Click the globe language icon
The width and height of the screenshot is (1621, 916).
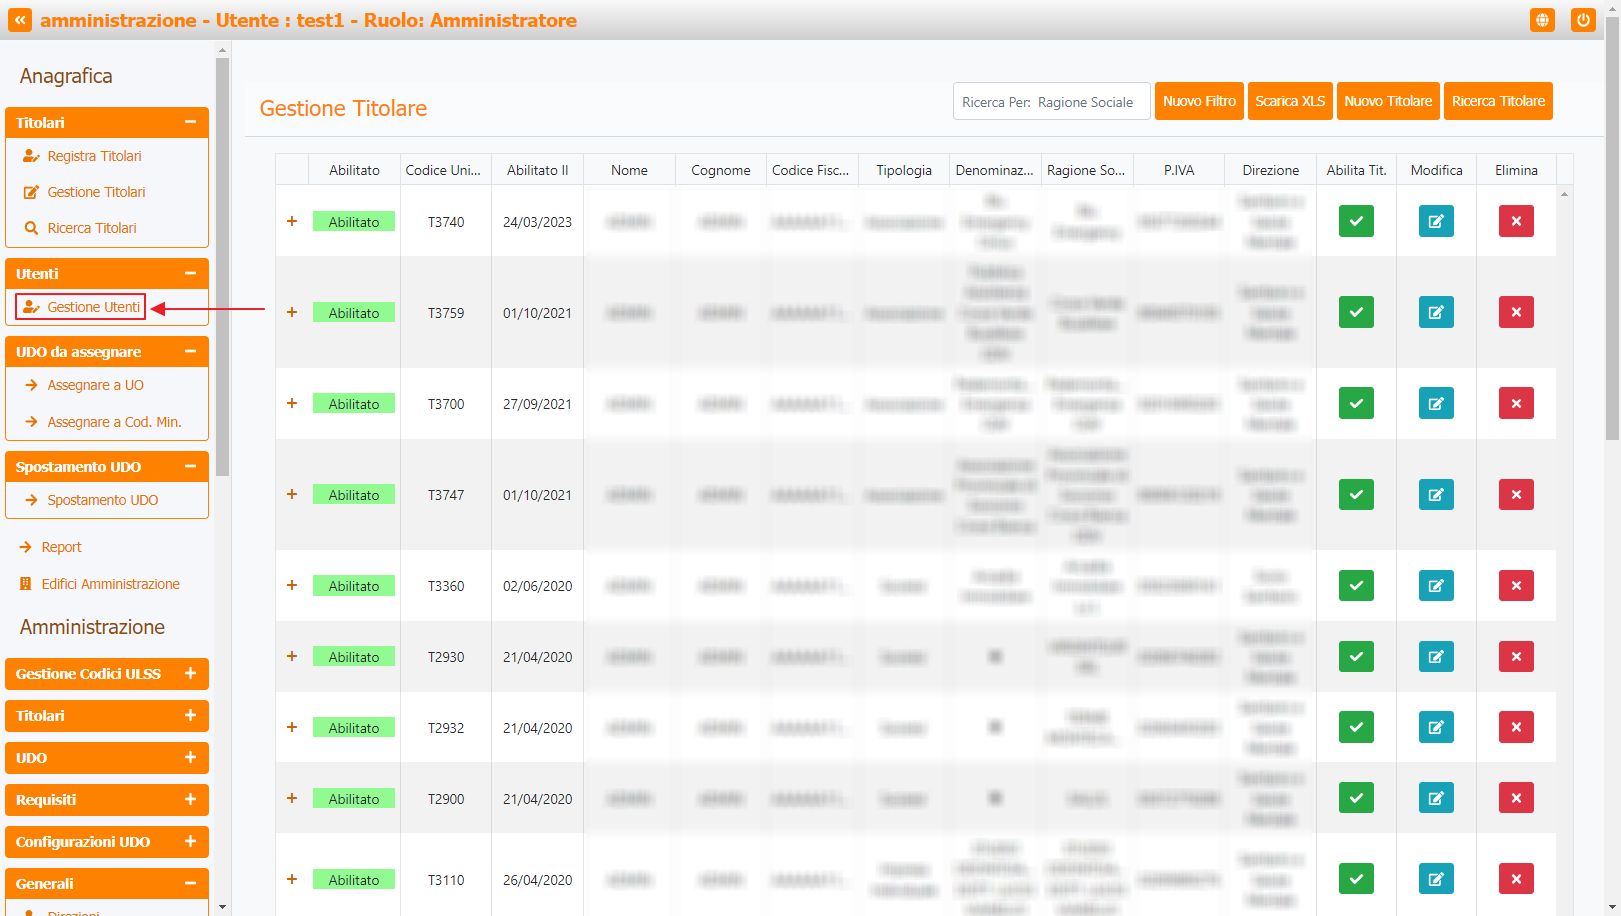point(1542,20)
